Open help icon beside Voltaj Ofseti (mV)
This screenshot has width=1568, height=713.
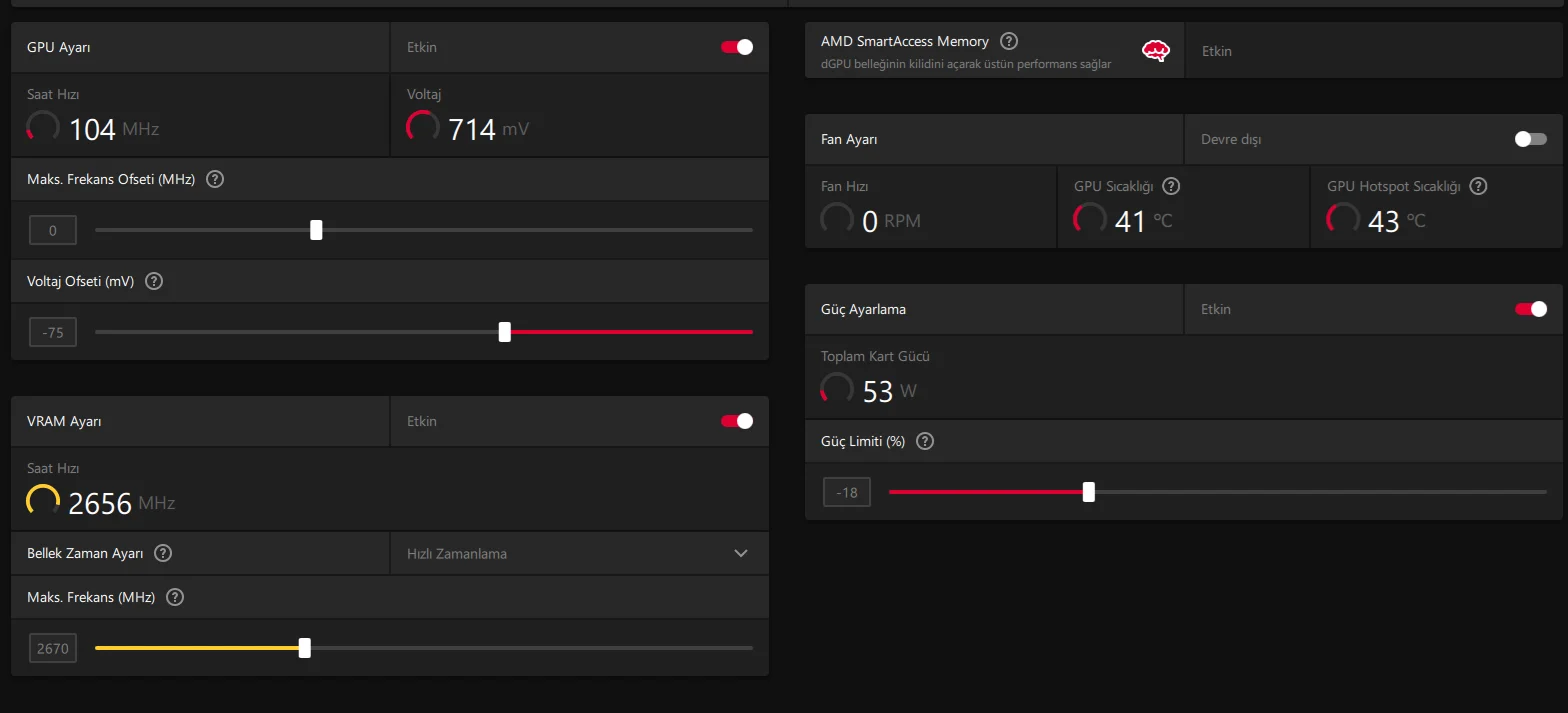tap(154, 281)
